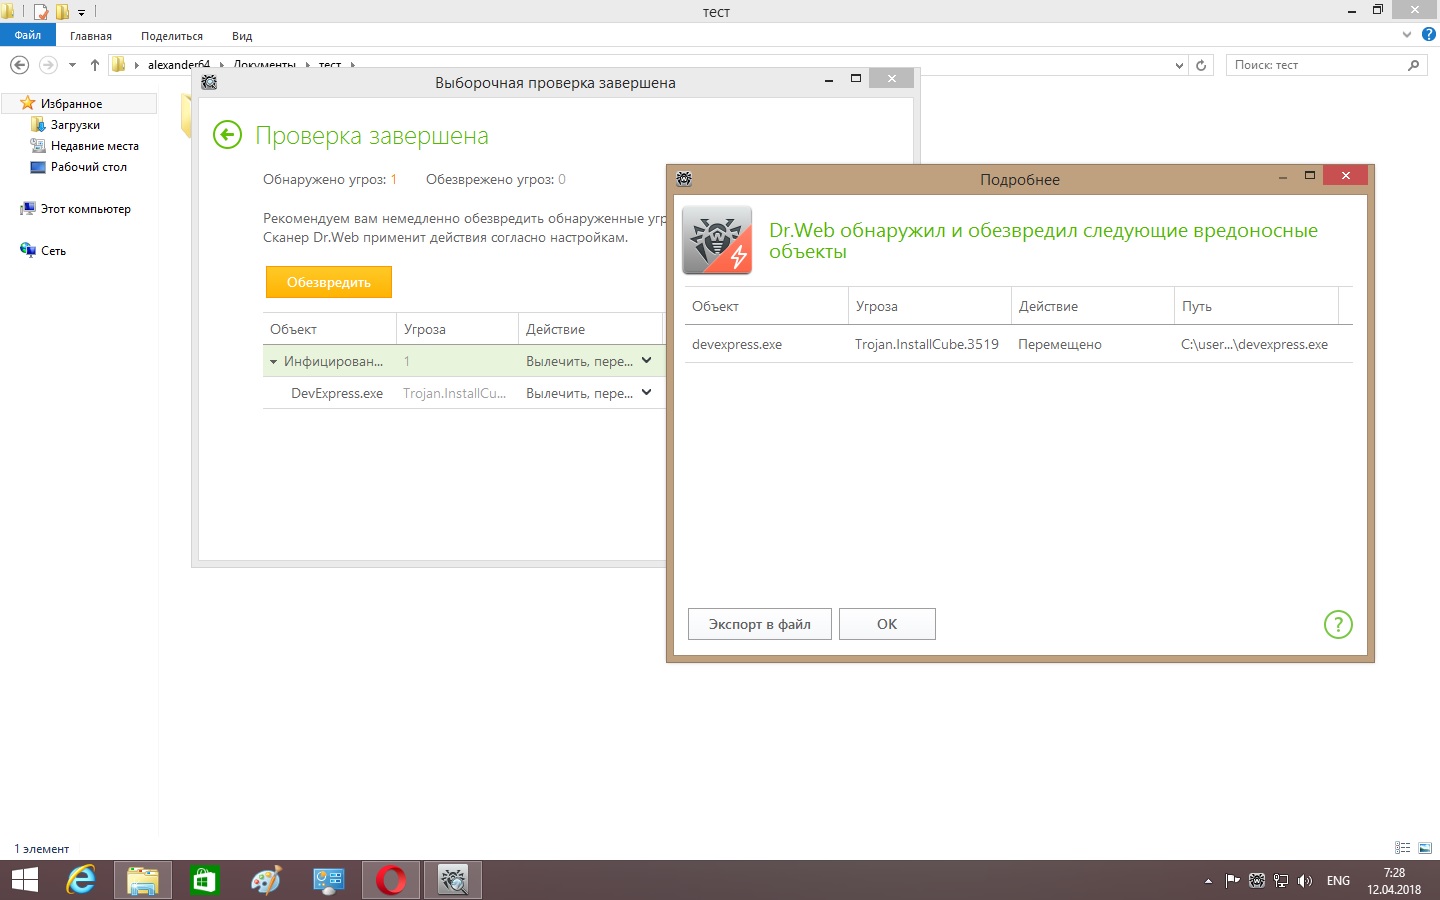Viewport: 1440px width, 900px height.
Task: Open File Explorer from the taskbar
Action: click(143, 880)
